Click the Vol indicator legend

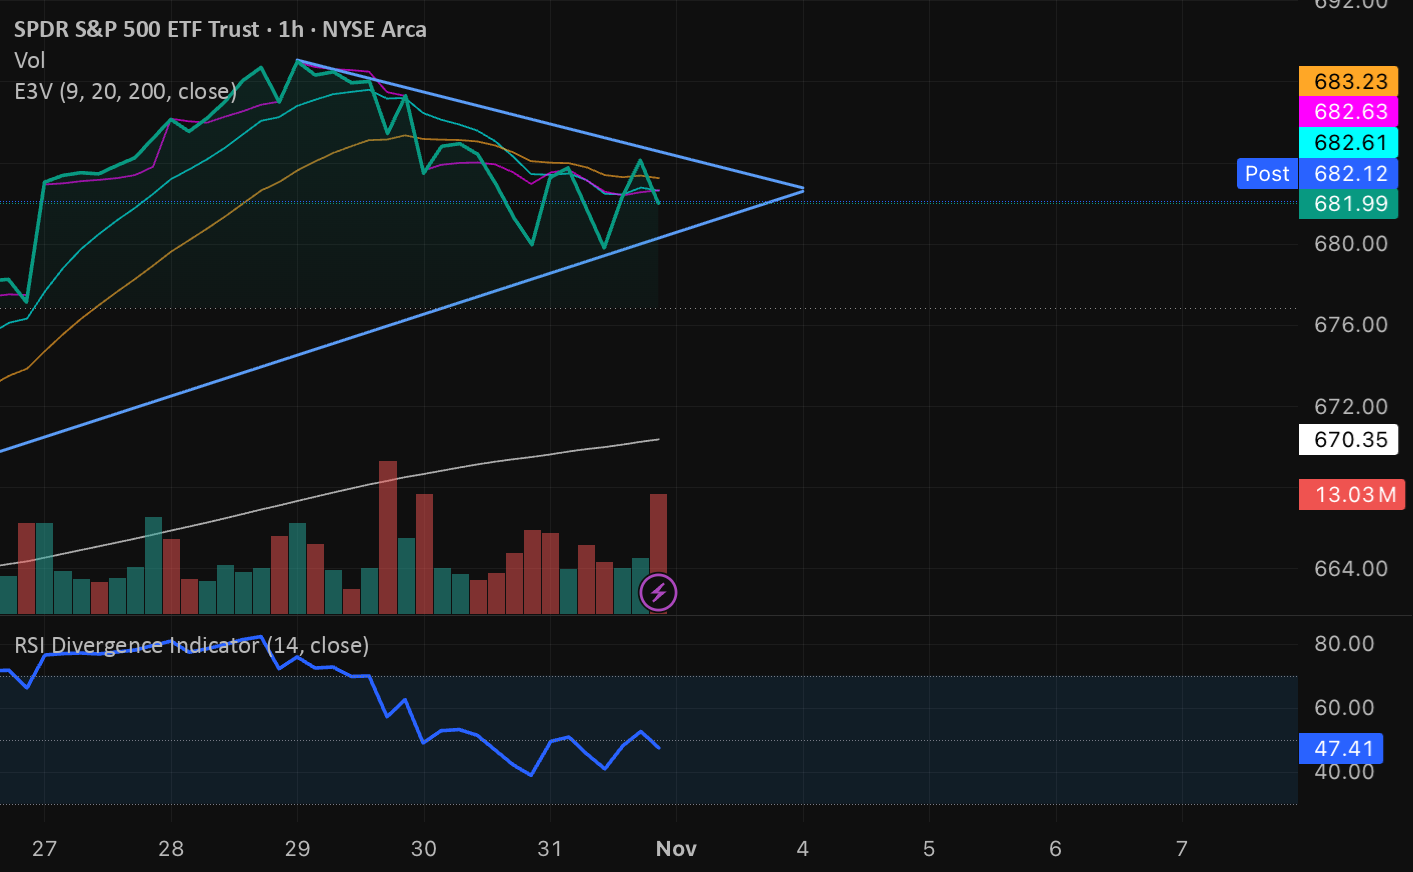pyautogui.click(x=30, y=60)
